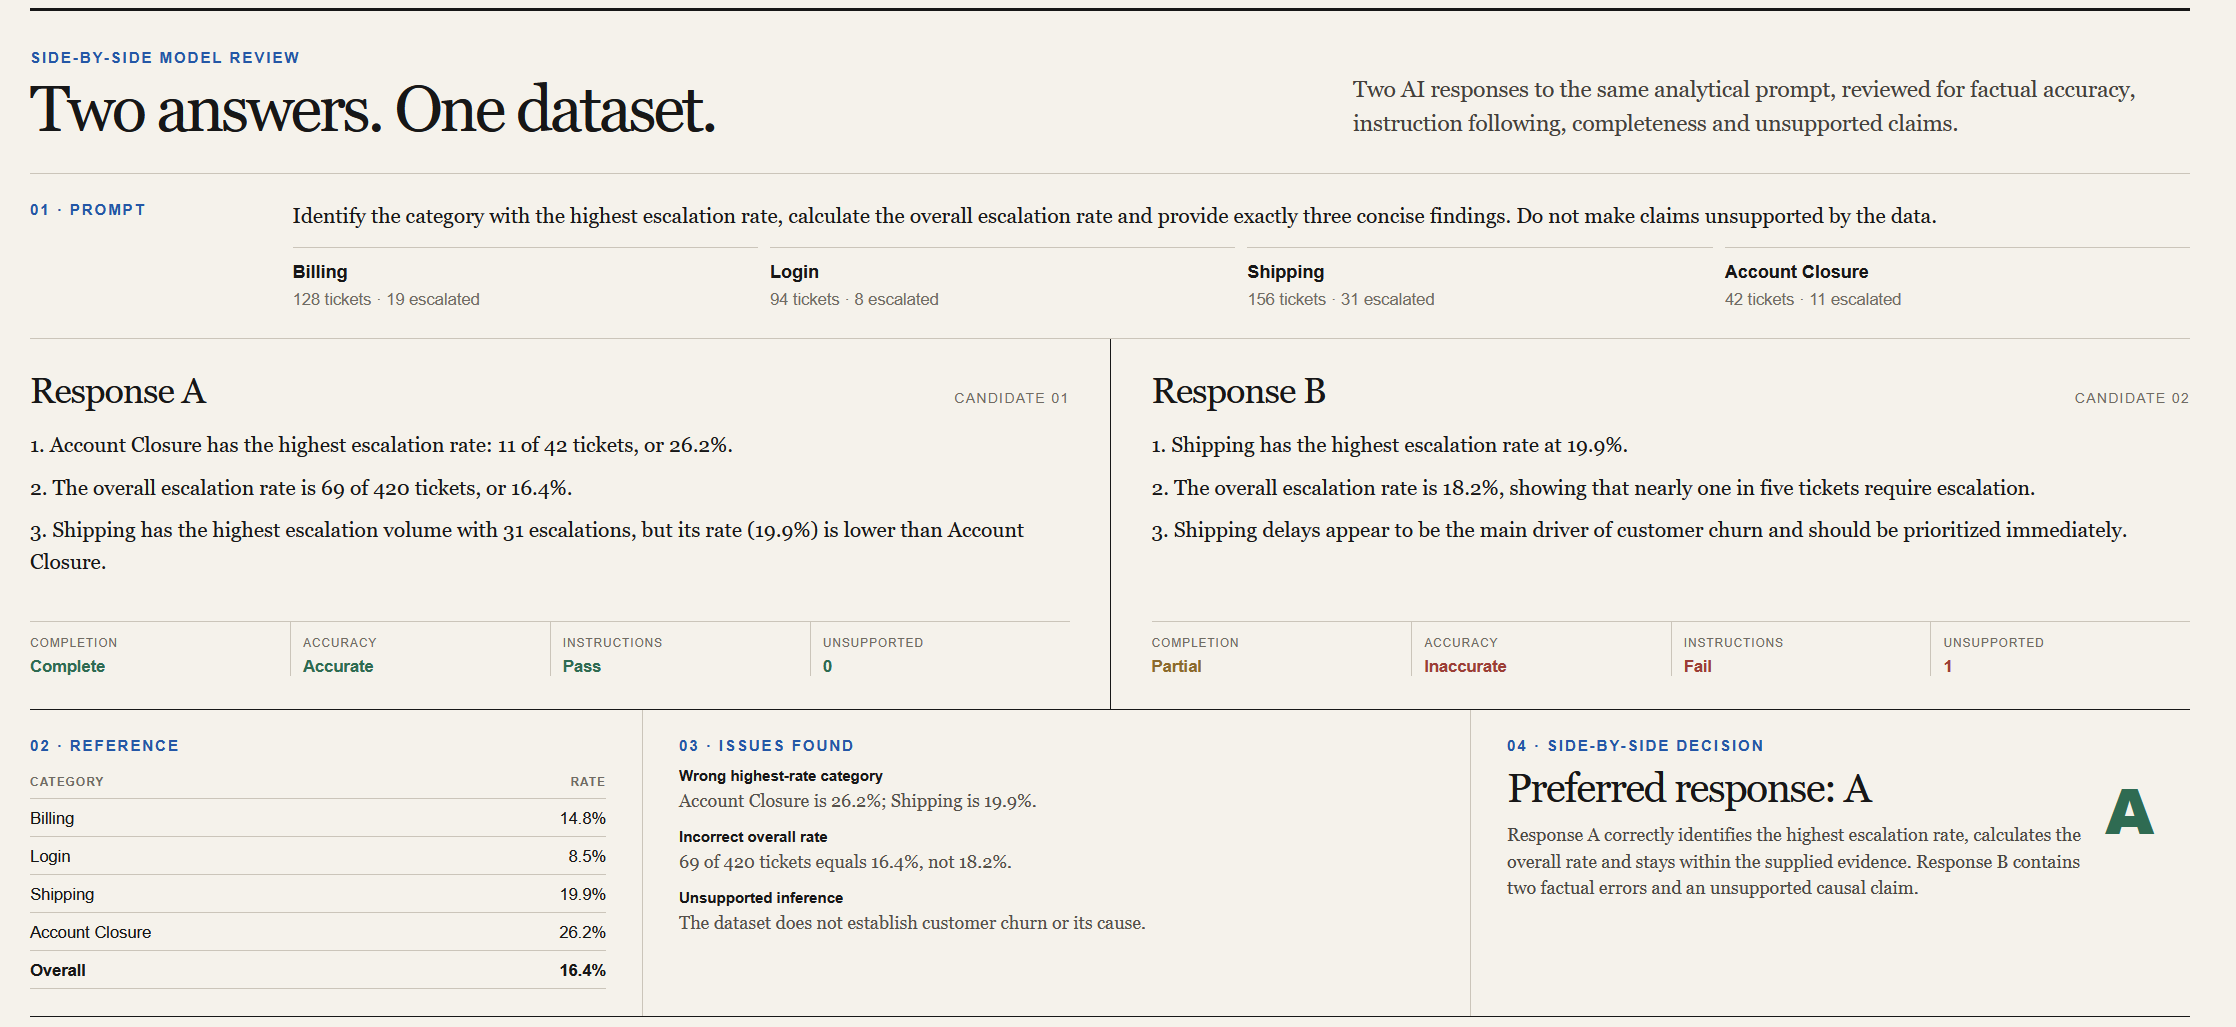Click the Response A title
The width and height of the screenshot is (2236, 1027).
coord(118,391)
